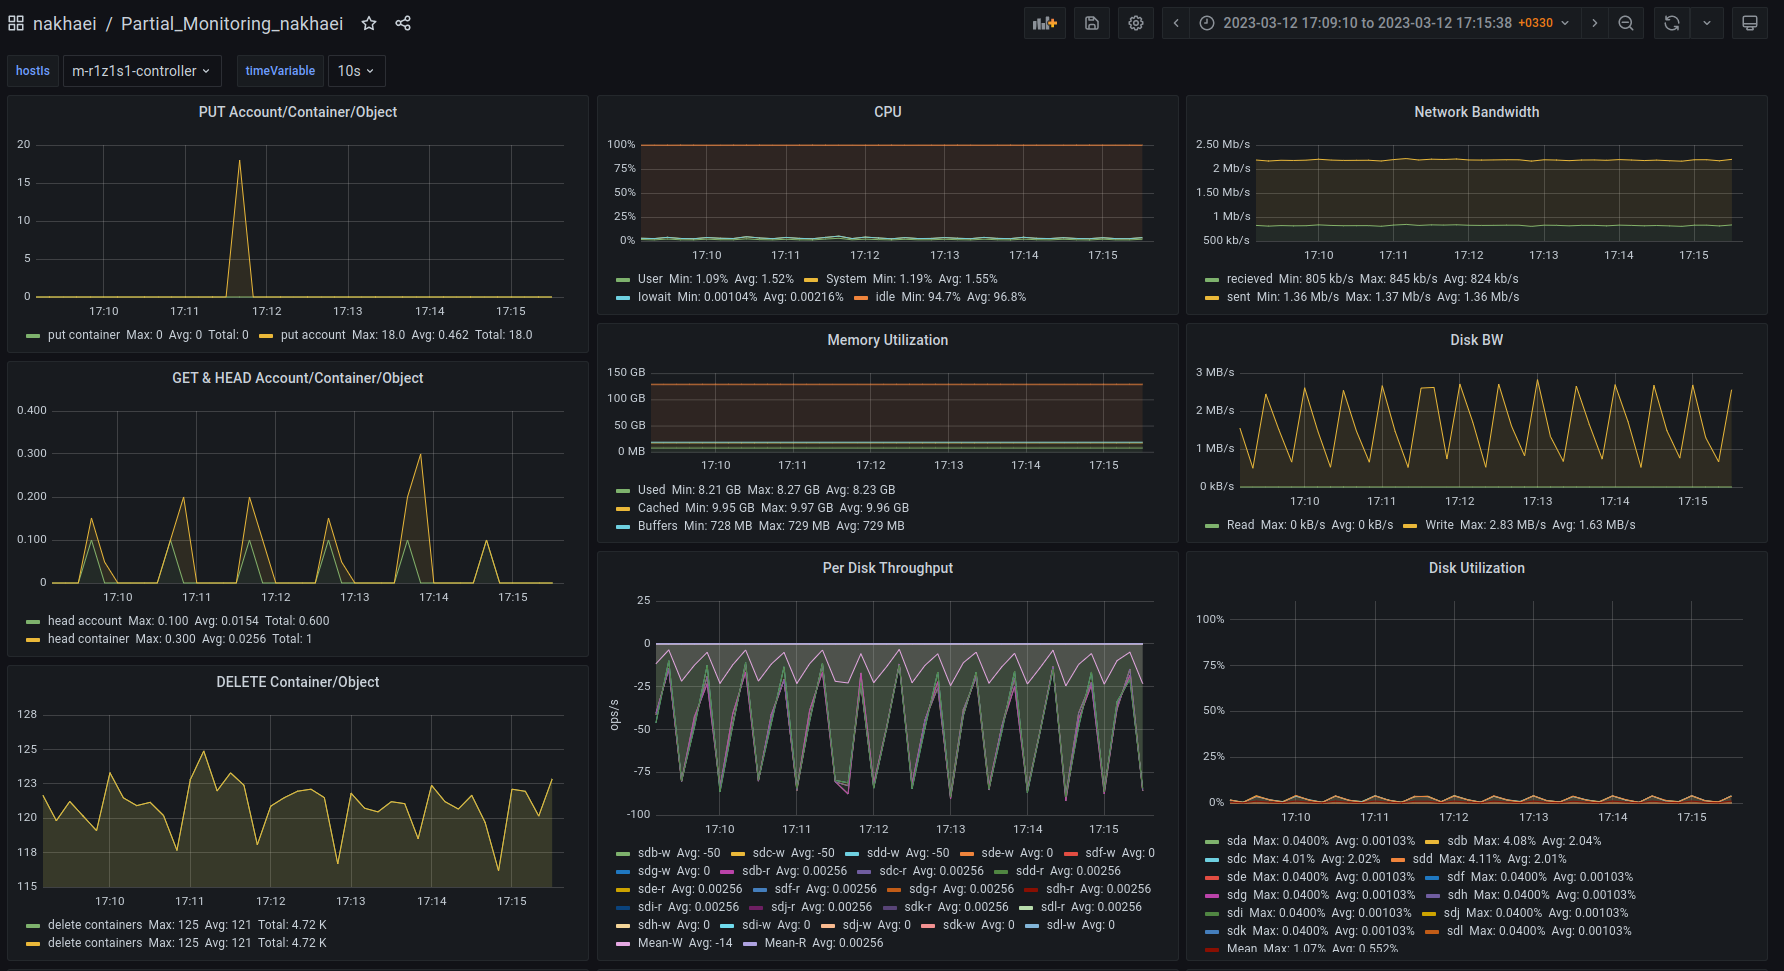Open the Network Bandwidth panel title menu
Image resolution: width=1784 pixels, height=971 pixels.
[x=1476, y=112]
